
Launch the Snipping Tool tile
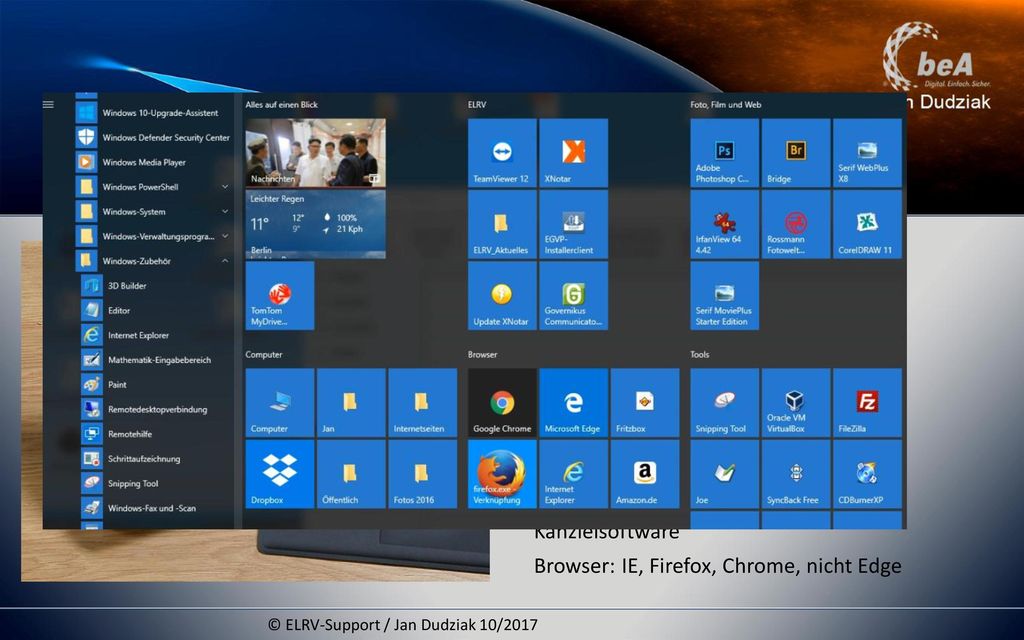point(725,402)
